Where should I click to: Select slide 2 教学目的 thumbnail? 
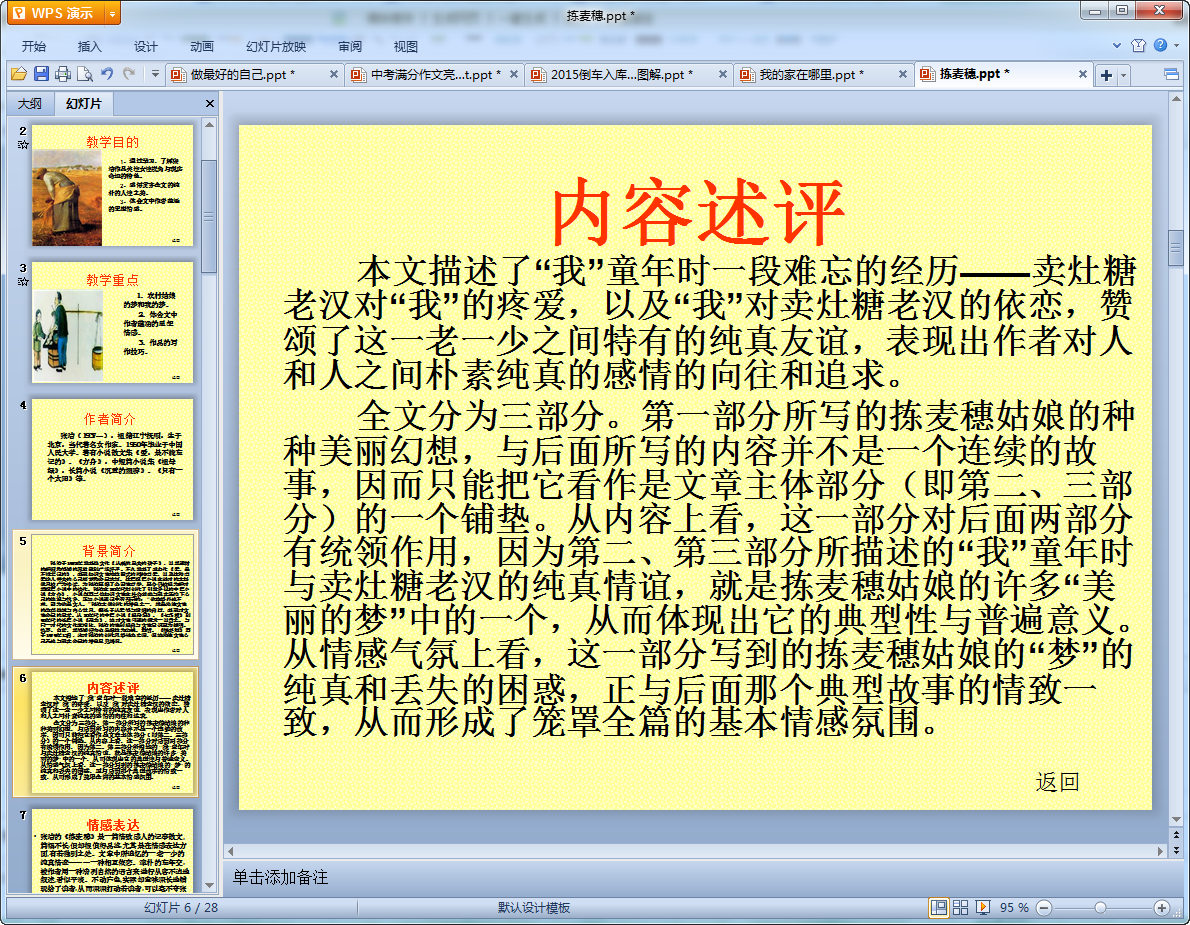[x=112, y=185]
